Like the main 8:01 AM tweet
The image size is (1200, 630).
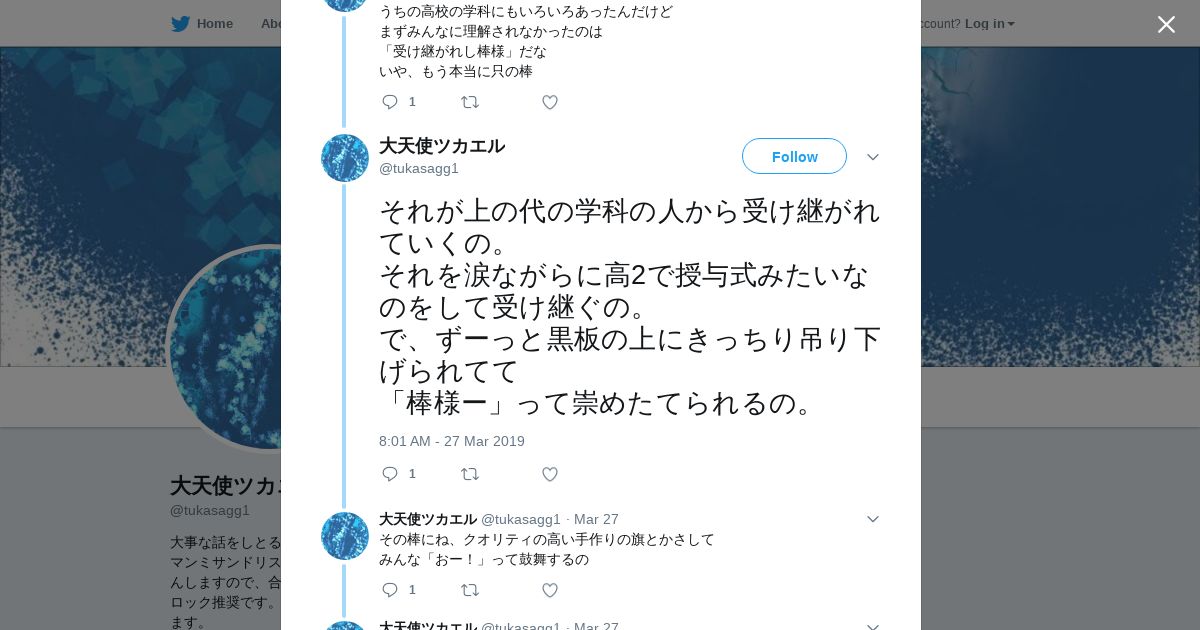[550, 474]
